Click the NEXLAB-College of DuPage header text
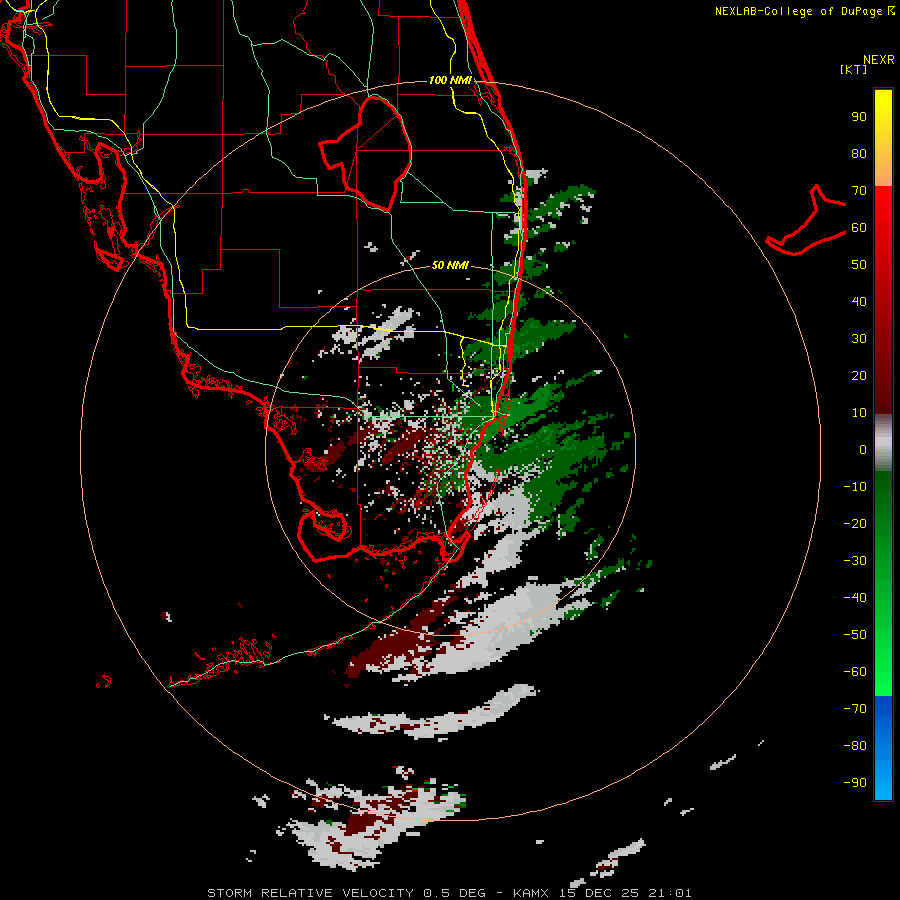This screenshot has height=900, width=900. (804, 11)
